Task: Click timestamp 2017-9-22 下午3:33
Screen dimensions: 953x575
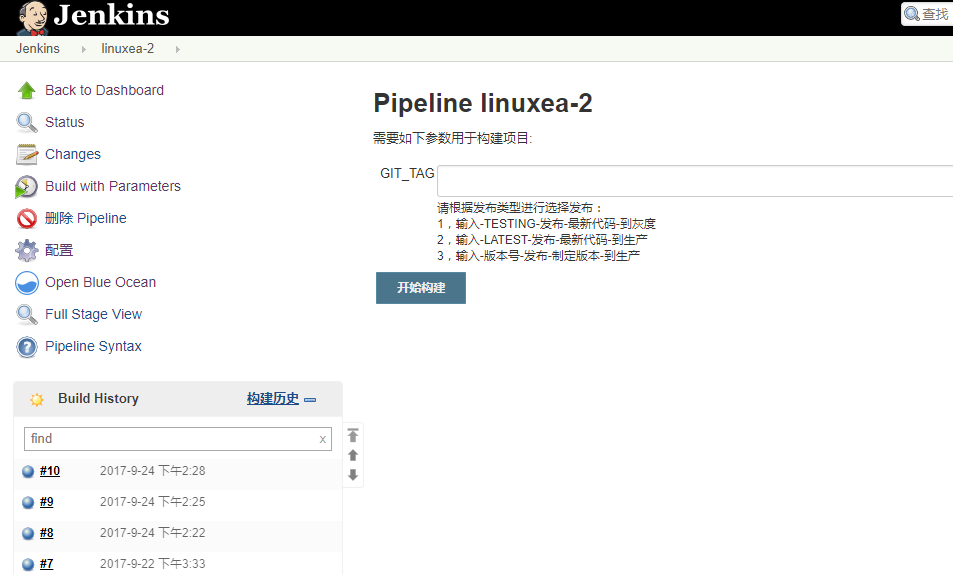Action: pos(153,564)
